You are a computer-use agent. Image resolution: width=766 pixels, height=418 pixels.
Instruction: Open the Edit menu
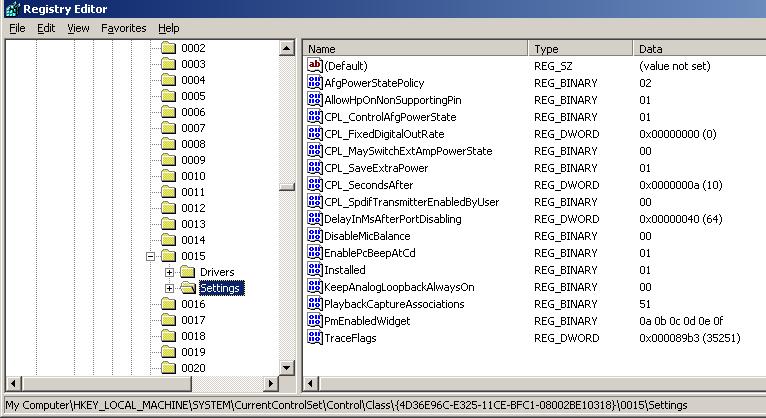46,28
